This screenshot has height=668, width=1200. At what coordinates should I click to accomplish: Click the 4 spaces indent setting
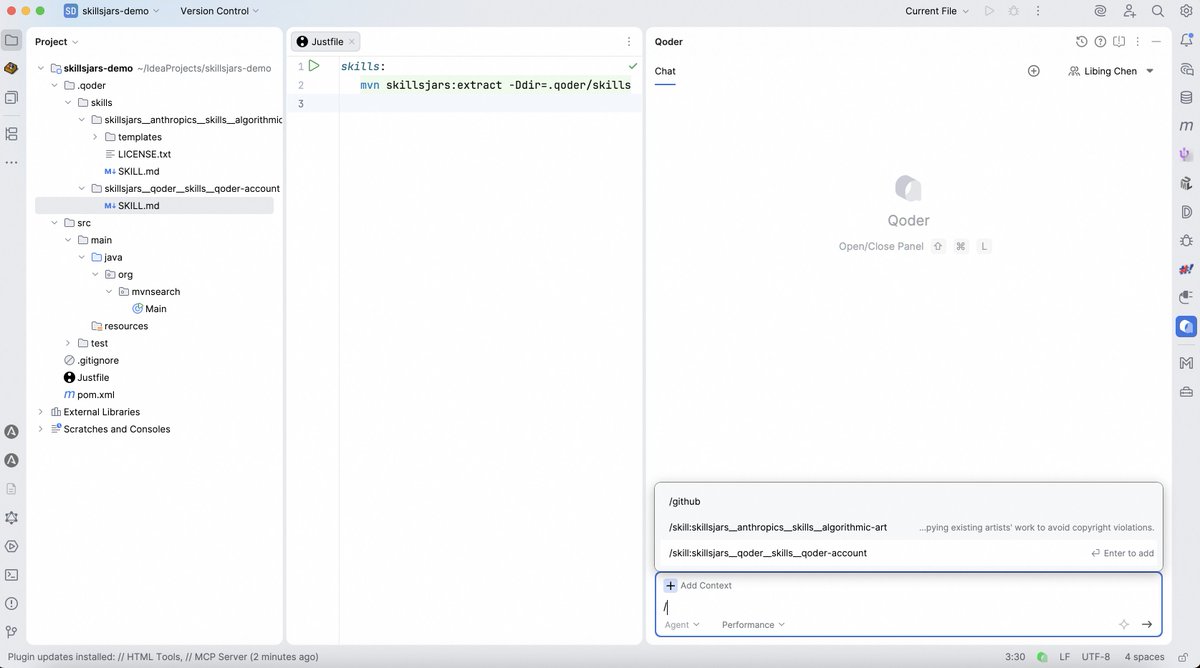coord(1144,657)
